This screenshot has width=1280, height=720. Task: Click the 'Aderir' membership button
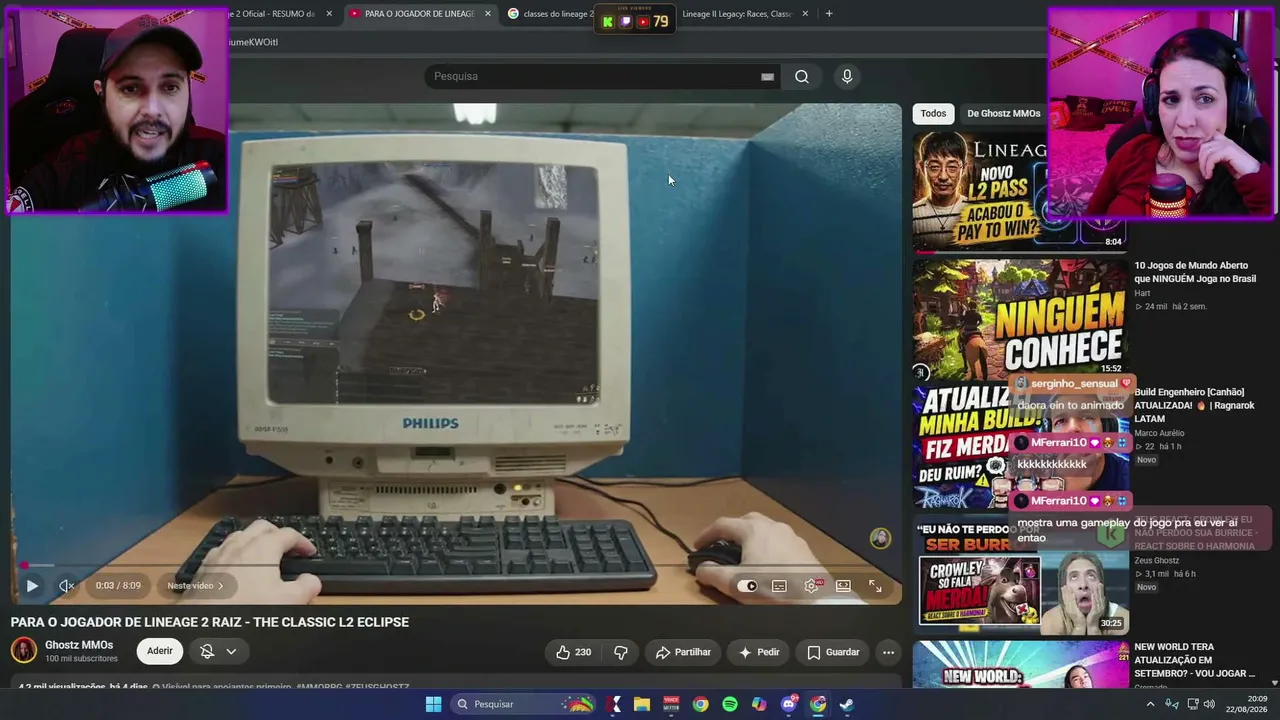(x=160, y=651)
